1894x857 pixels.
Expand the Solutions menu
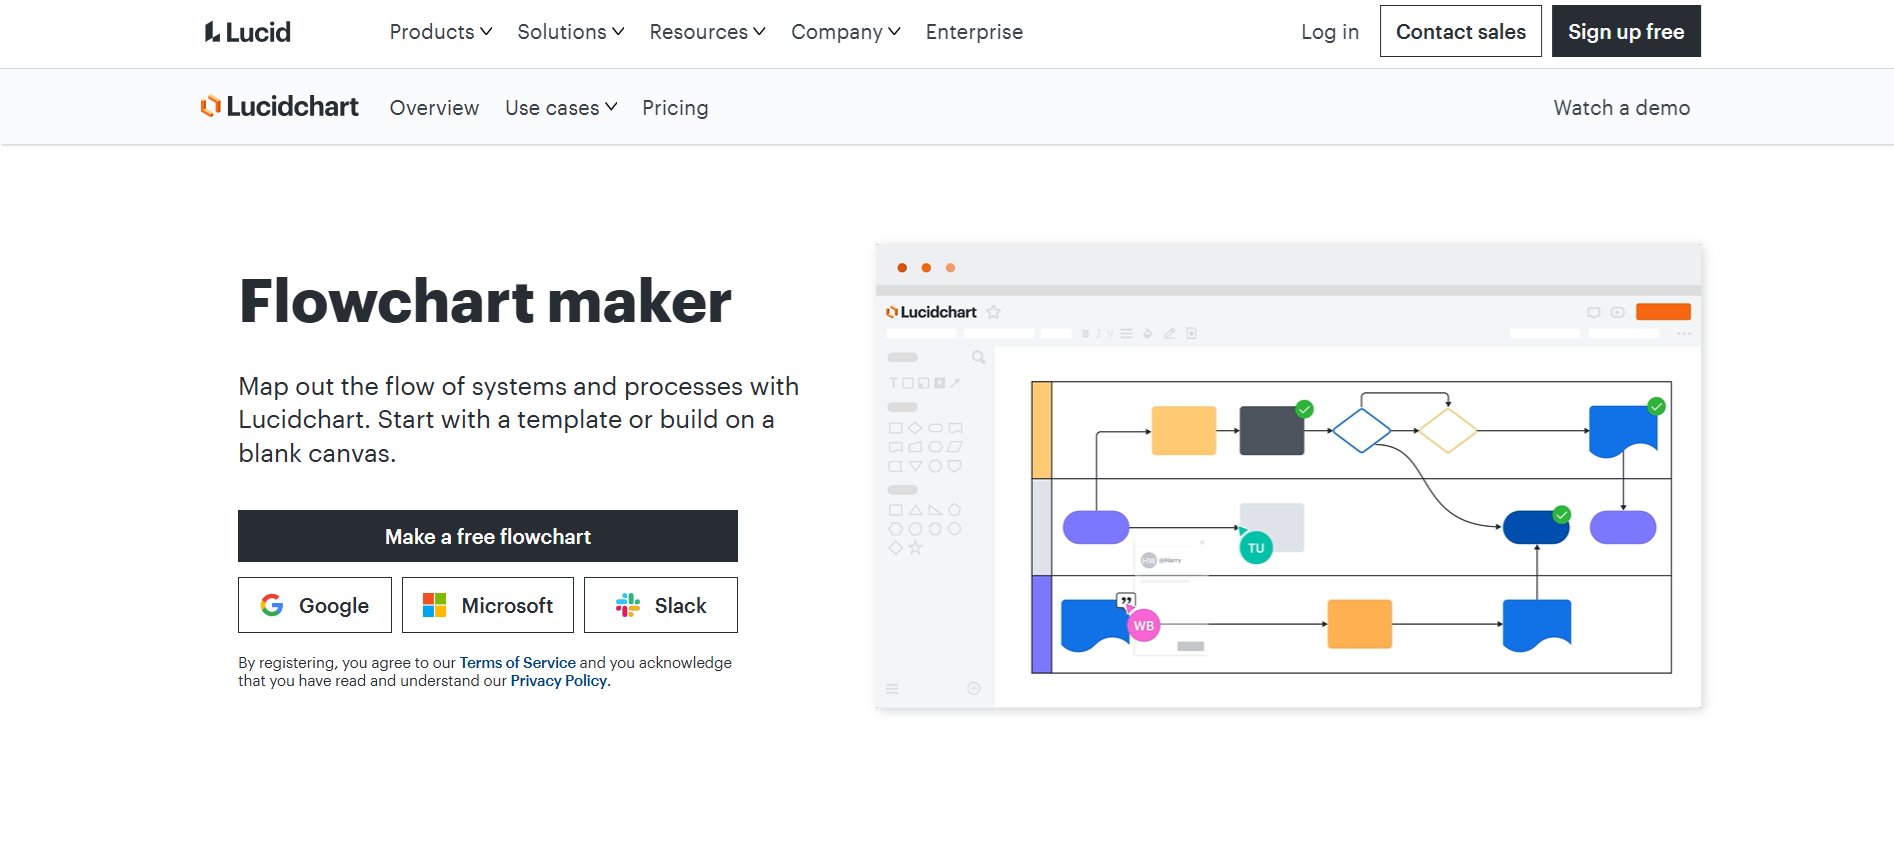coord(571,32)
